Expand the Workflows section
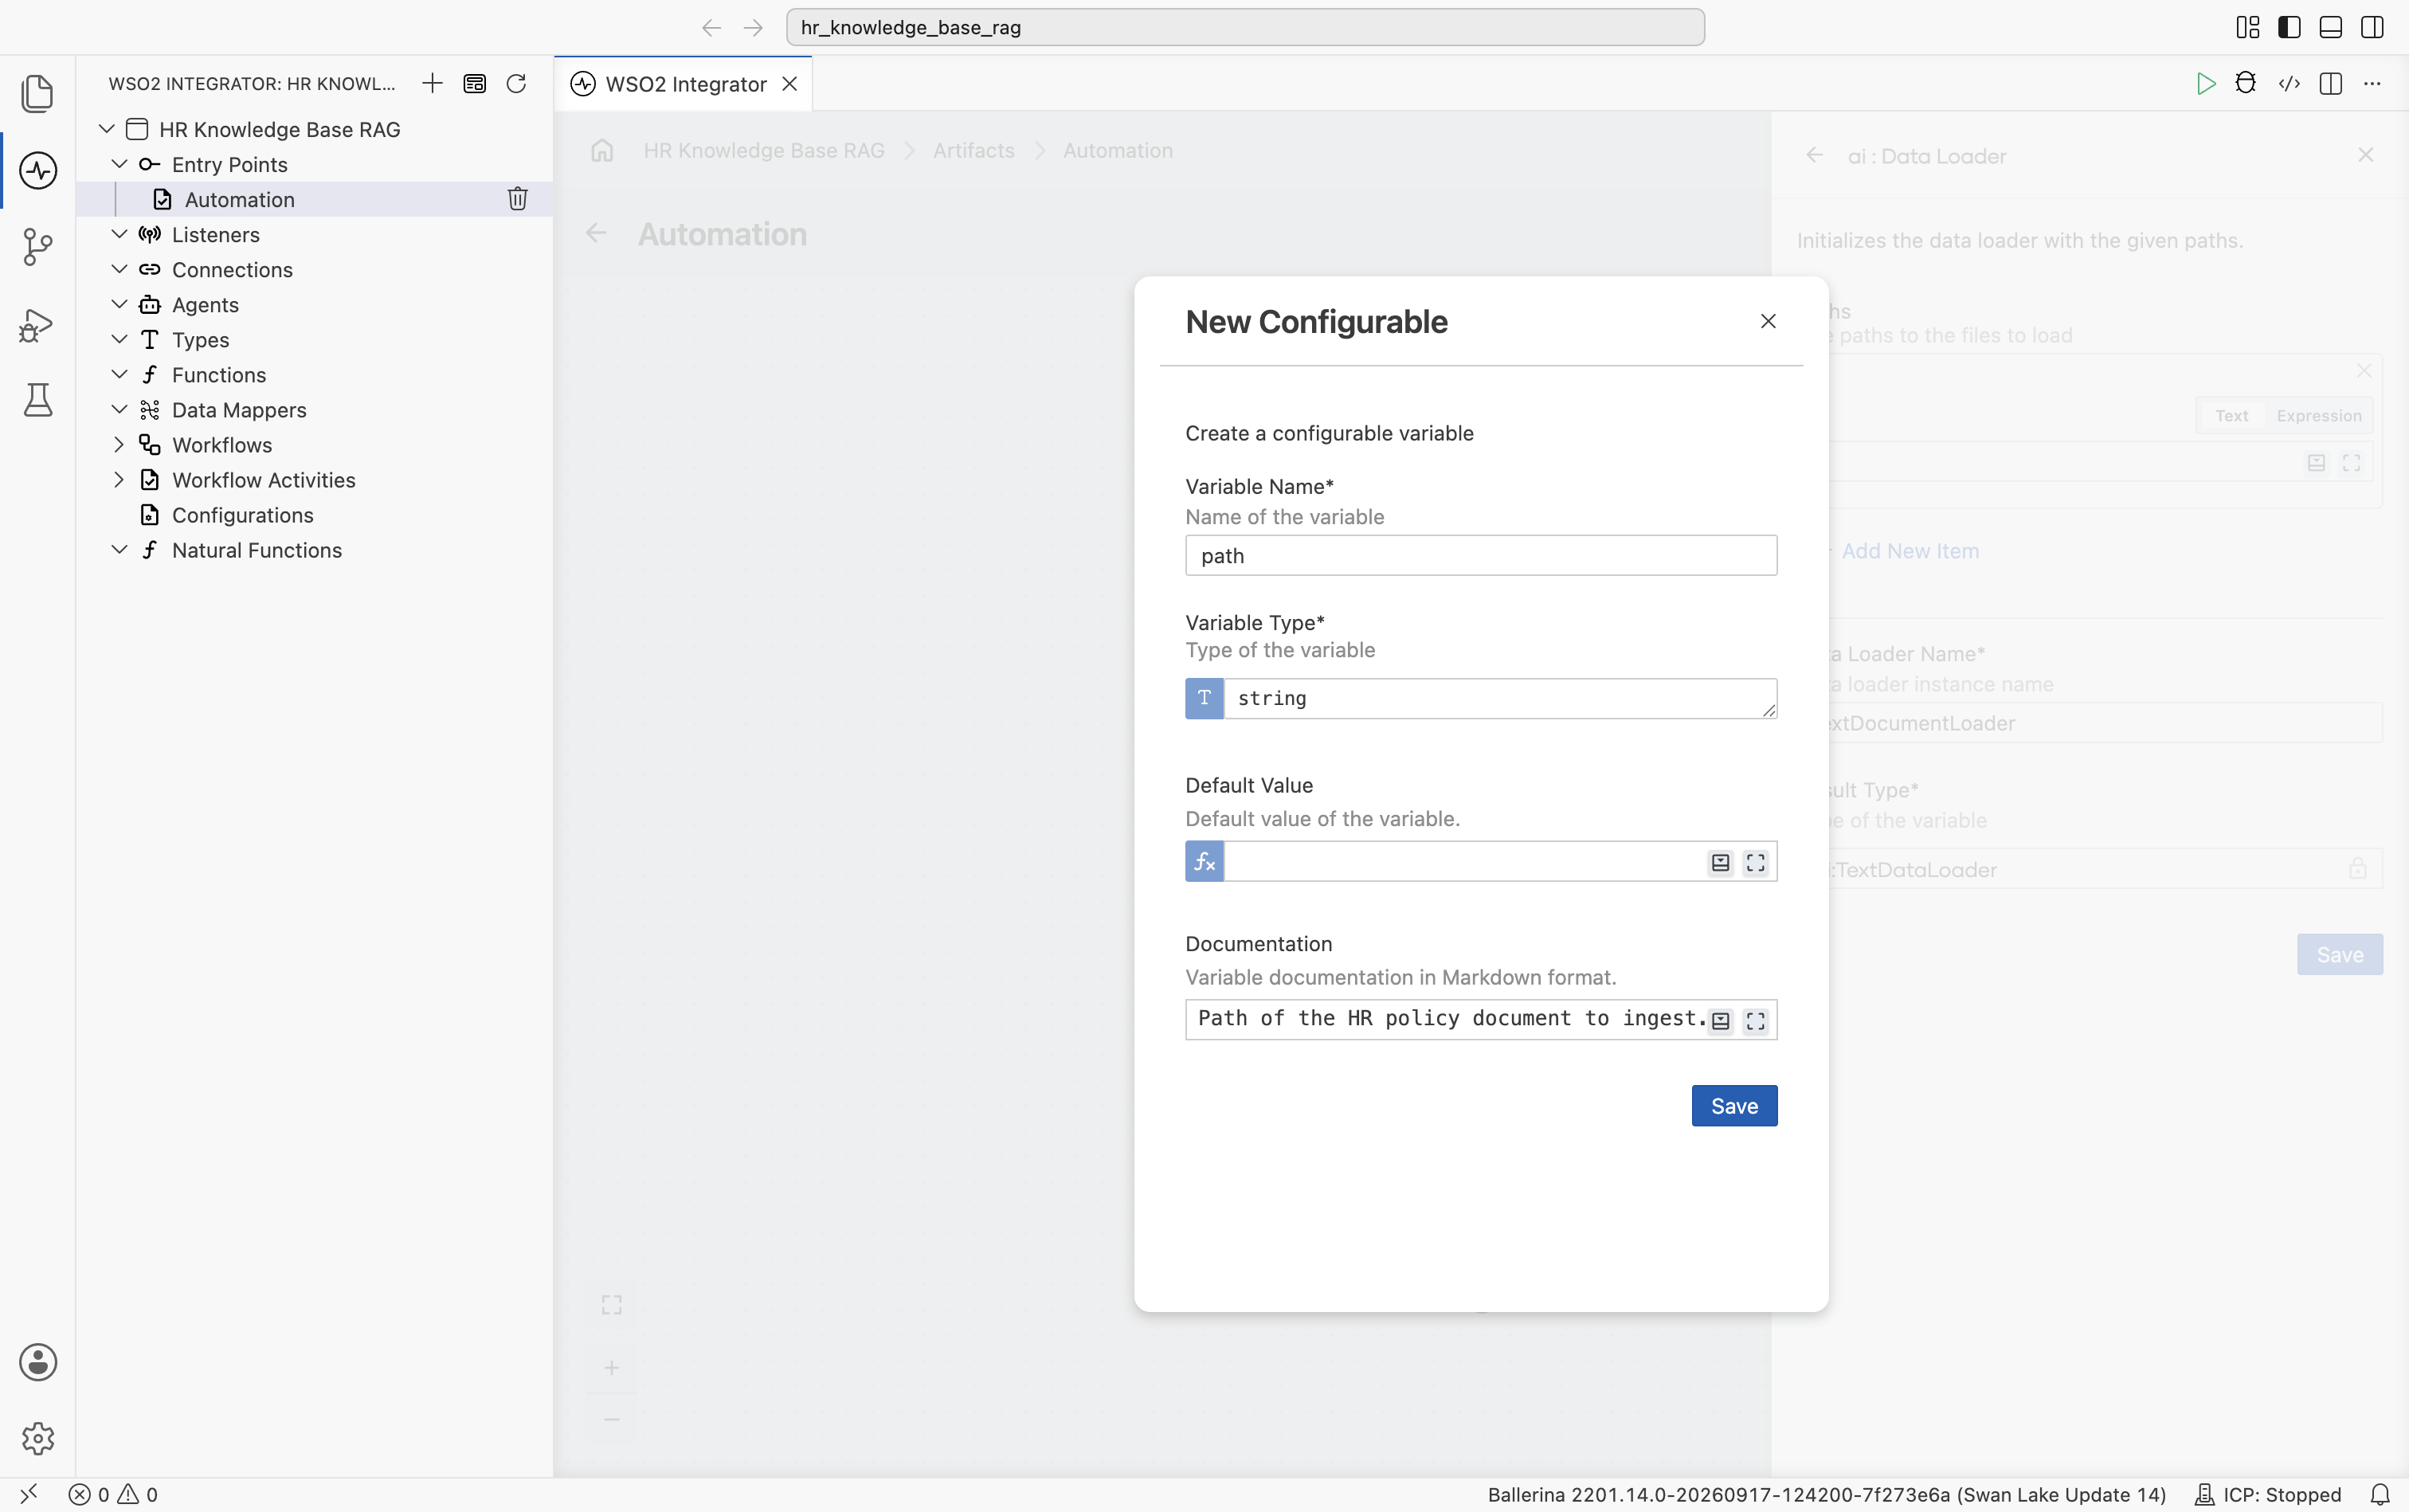The height and width of the screenshot is (1512, 2409). point(119,444)
